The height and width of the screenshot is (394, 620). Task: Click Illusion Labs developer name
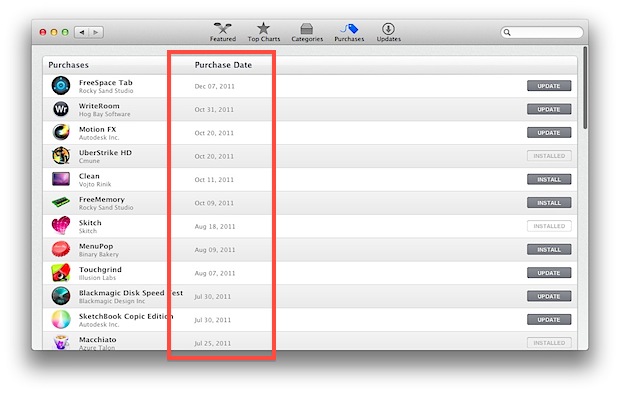pos(97,278)
